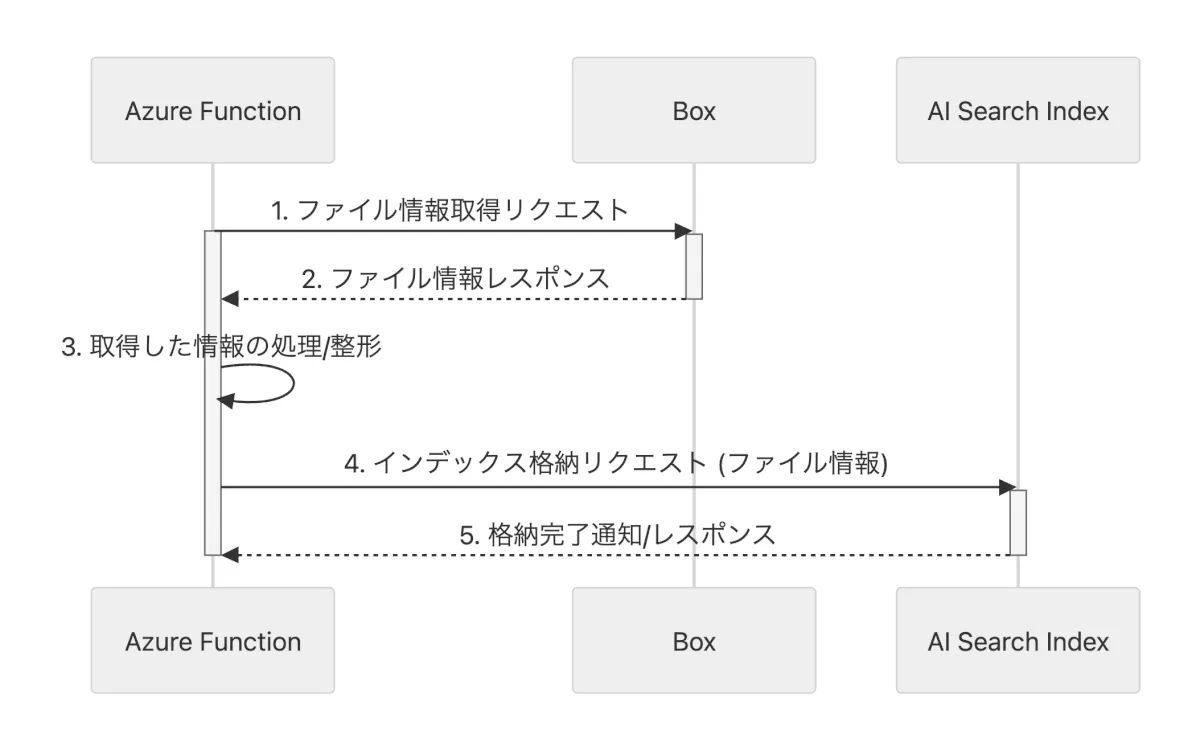The image size is (1200, 755).
Task: Select the bottom Azure Function participant box
Action: 212,640
